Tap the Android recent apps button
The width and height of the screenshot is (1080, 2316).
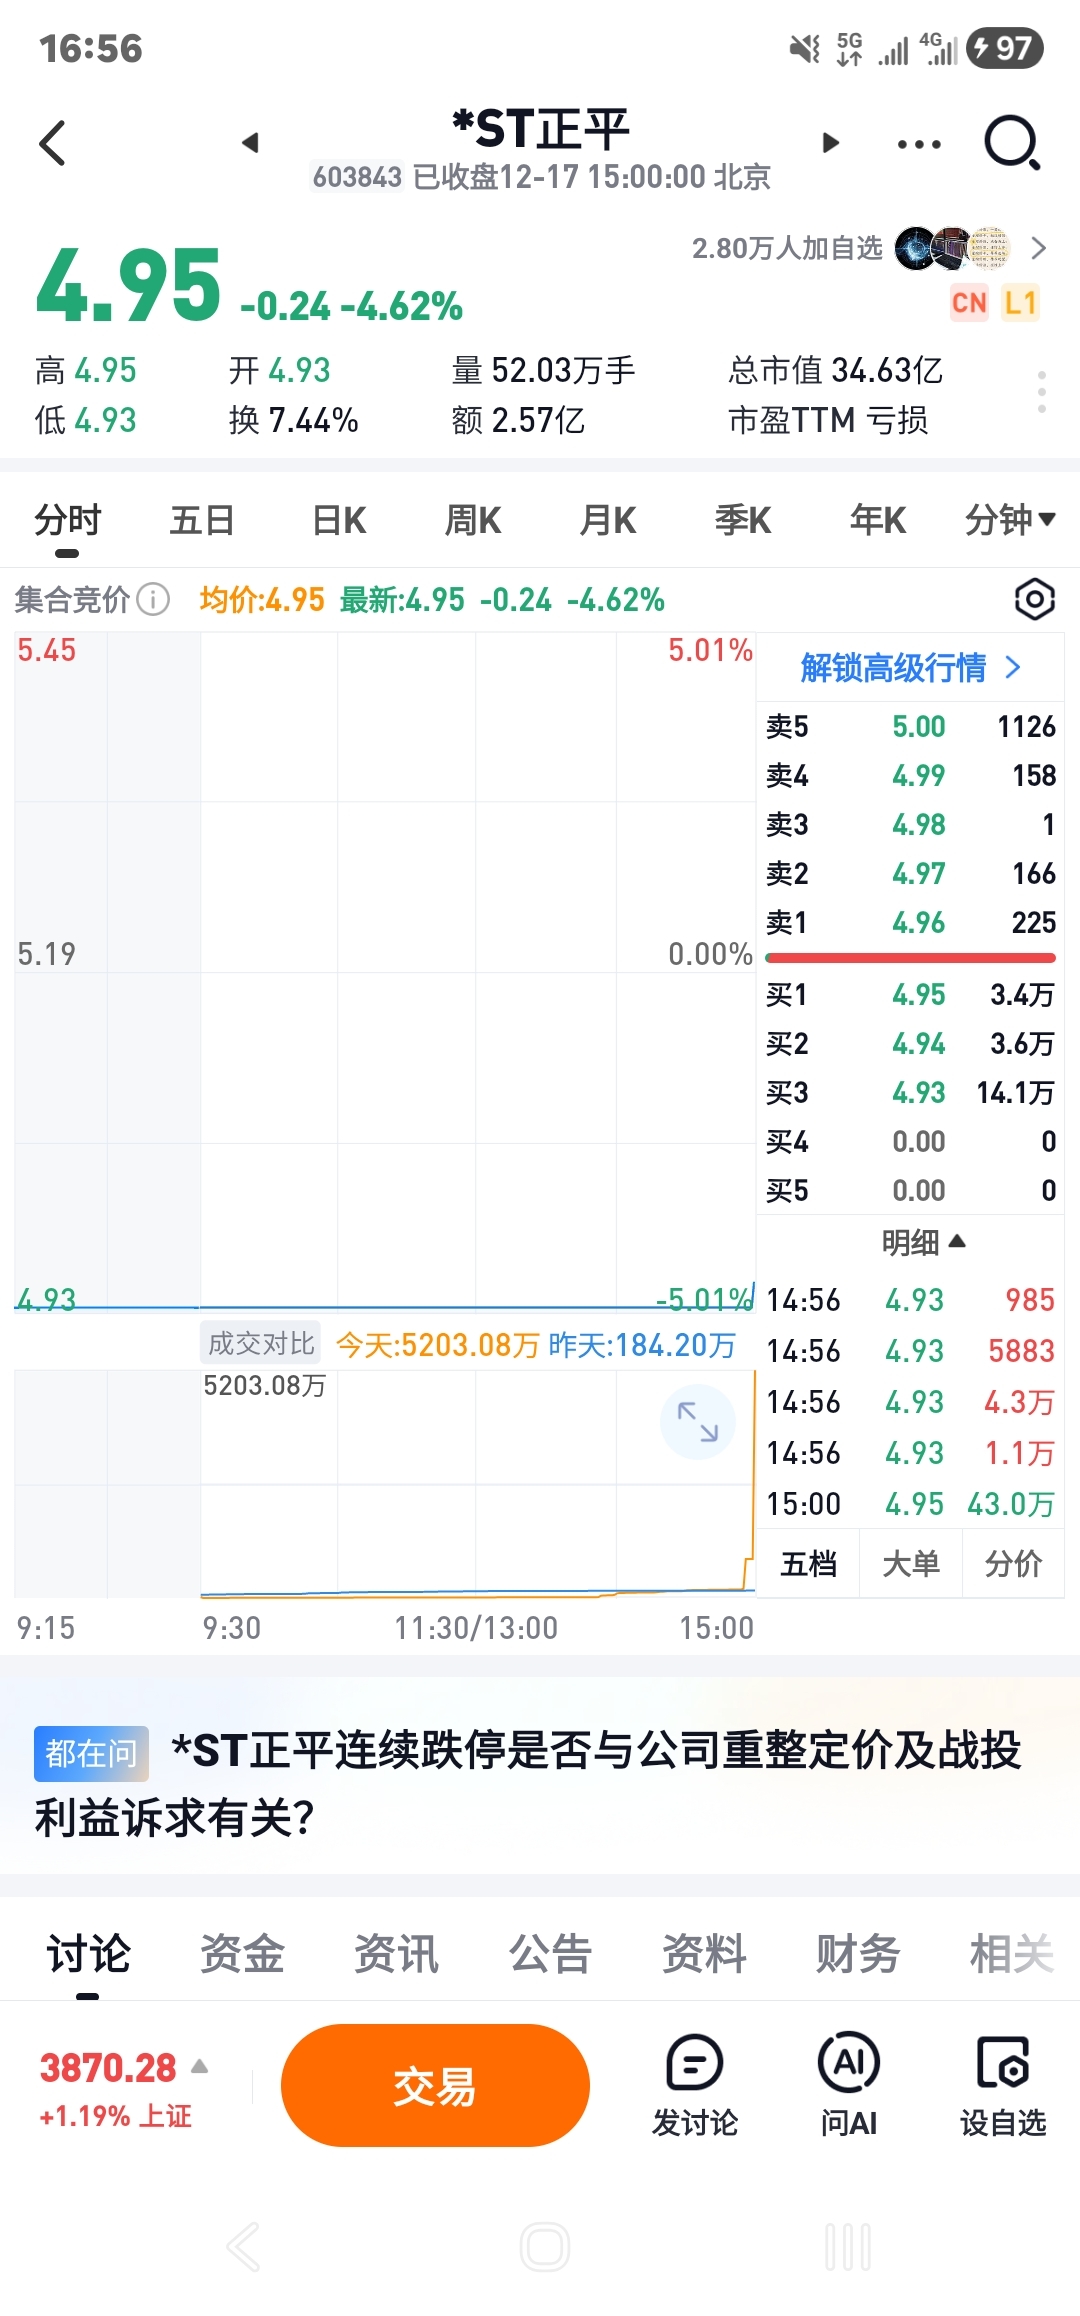click(848, 2248)
